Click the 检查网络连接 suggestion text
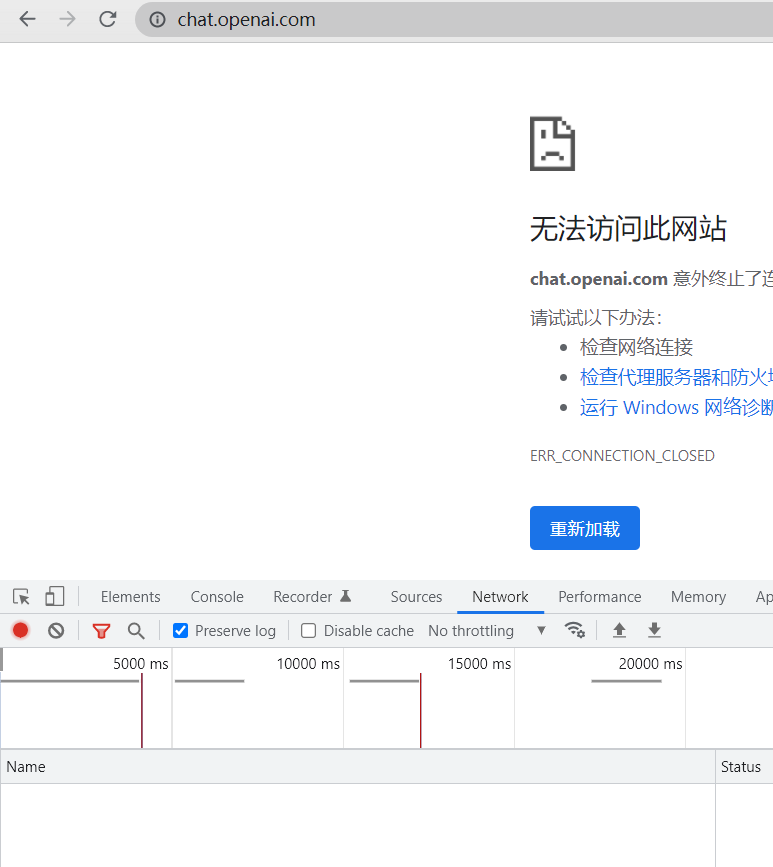Viewport: 773px width, 867px height. (636, 347)
